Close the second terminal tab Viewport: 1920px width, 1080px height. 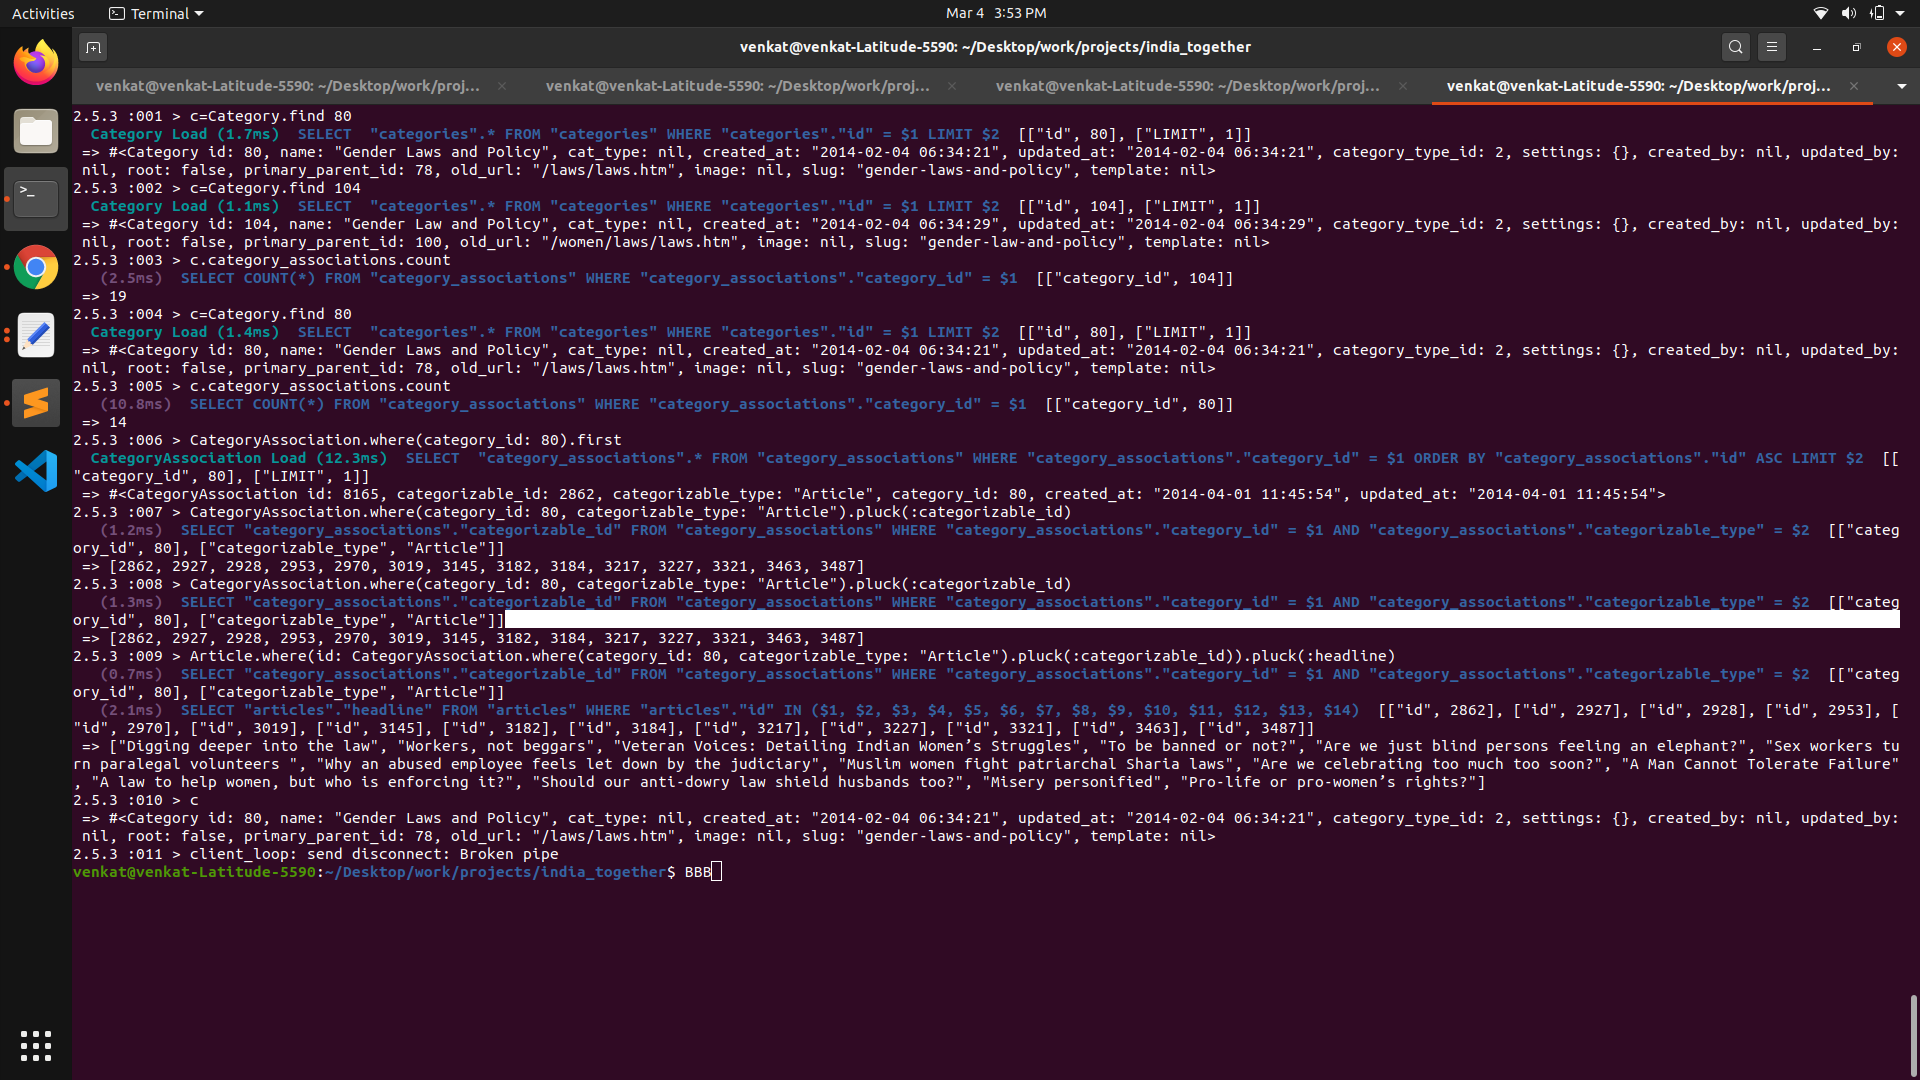pyautogui.click(x=952, y=86)
